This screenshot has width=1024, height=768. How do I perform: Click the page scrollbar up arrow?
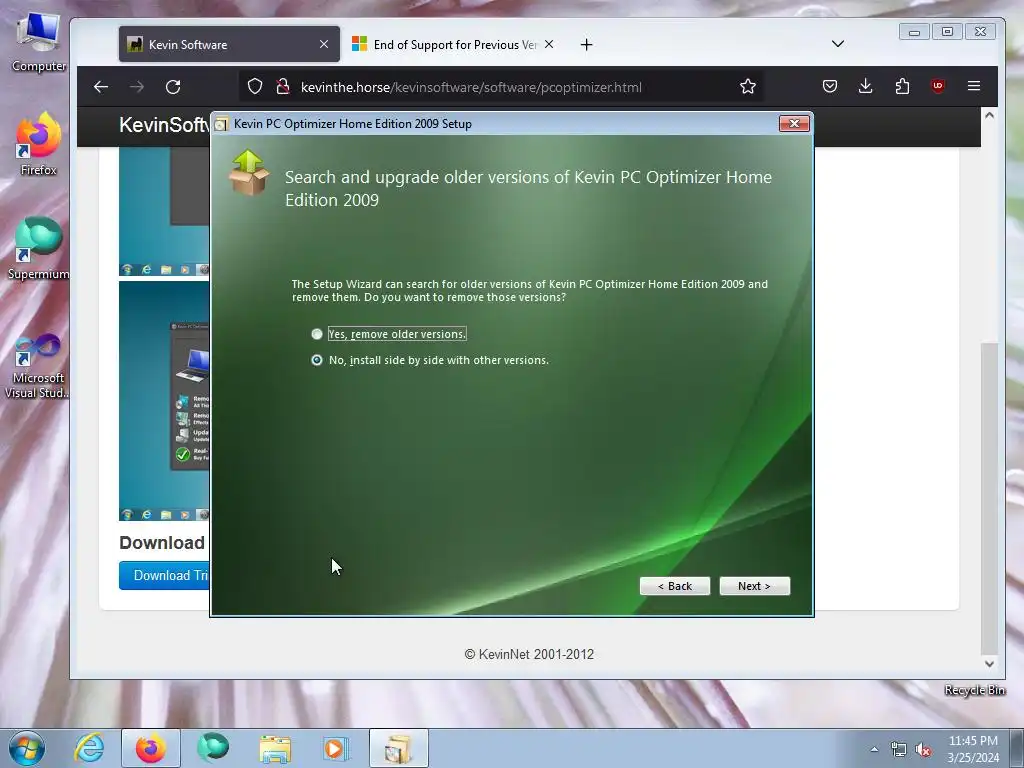click(989, 116)
